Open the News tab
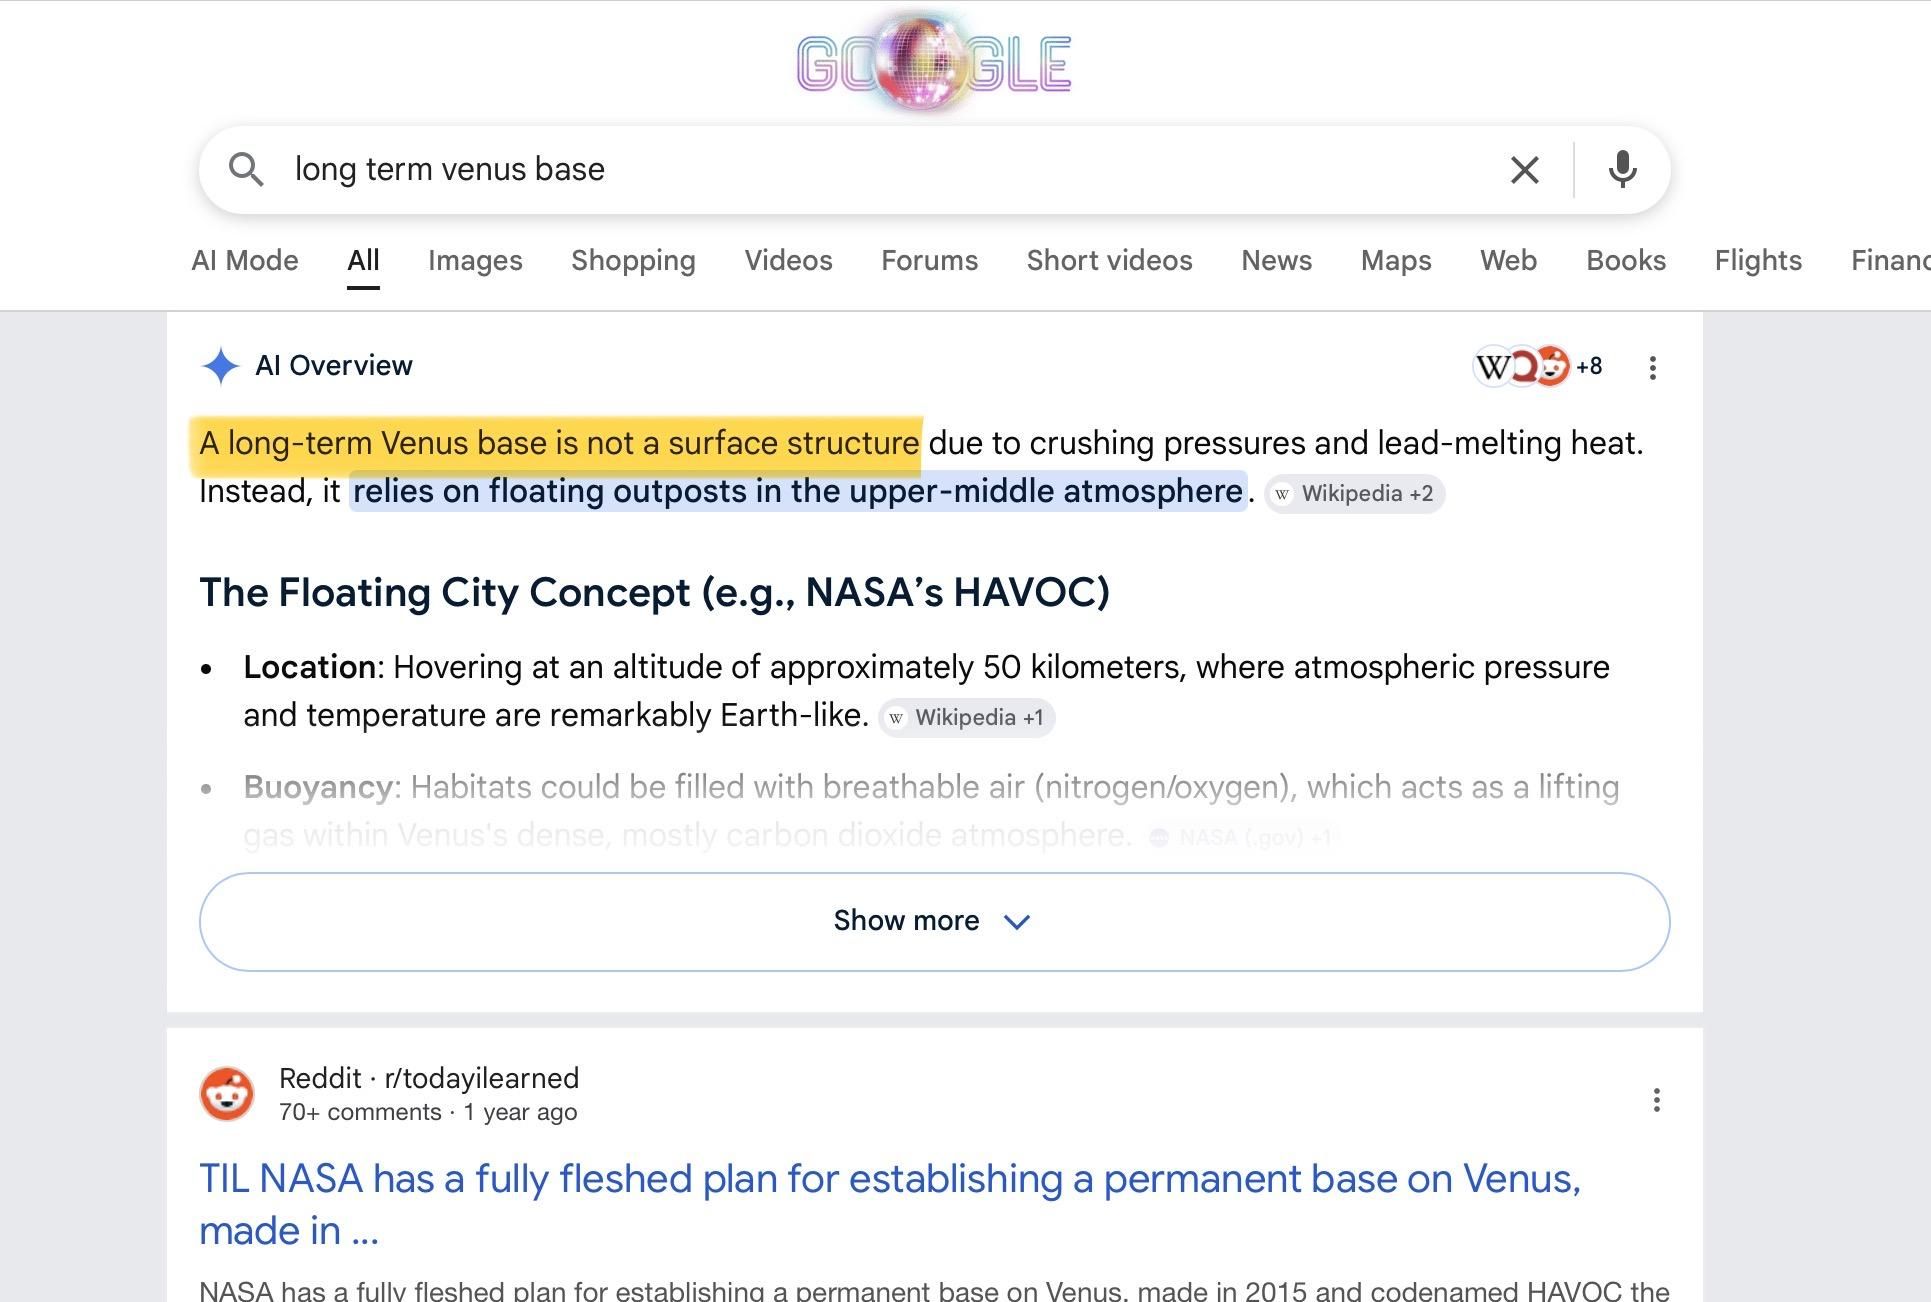The height and width of the screenshot is (1302, 1931). [x=1276, y=260]
